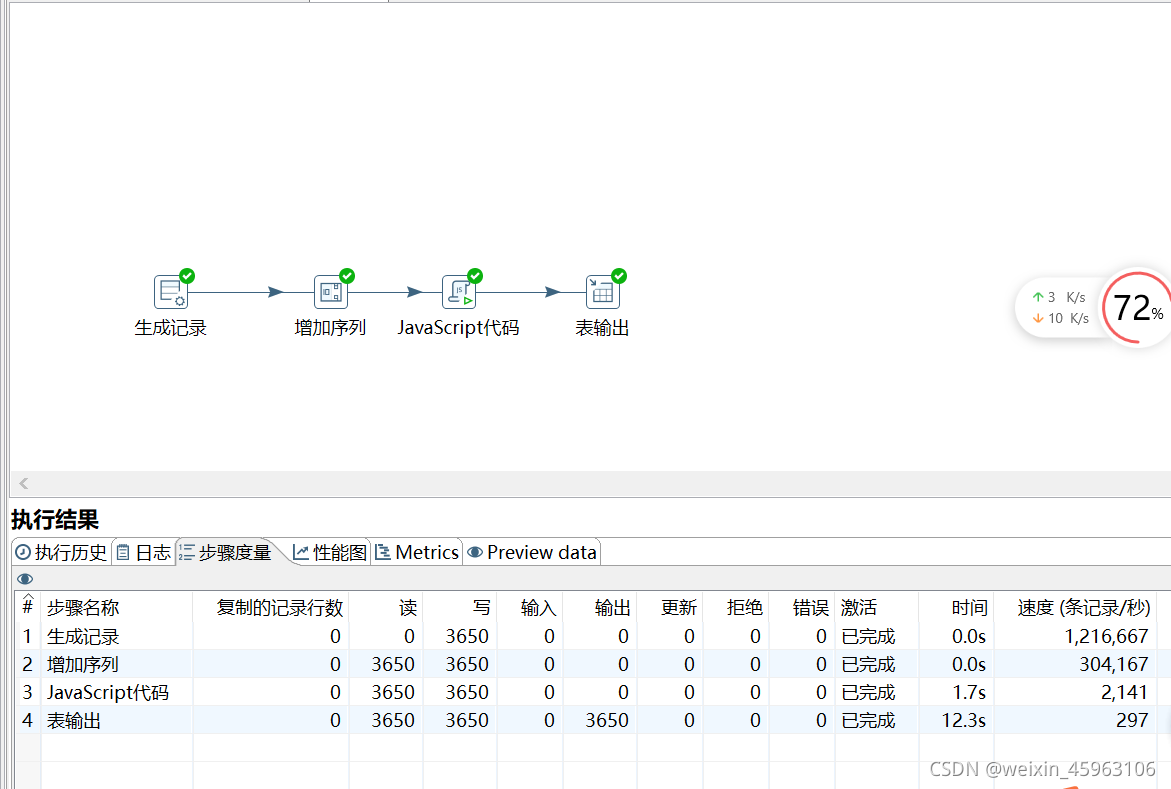Click the 3650 output cell of 表输出
1171x789 pixels.
point(606,720)
